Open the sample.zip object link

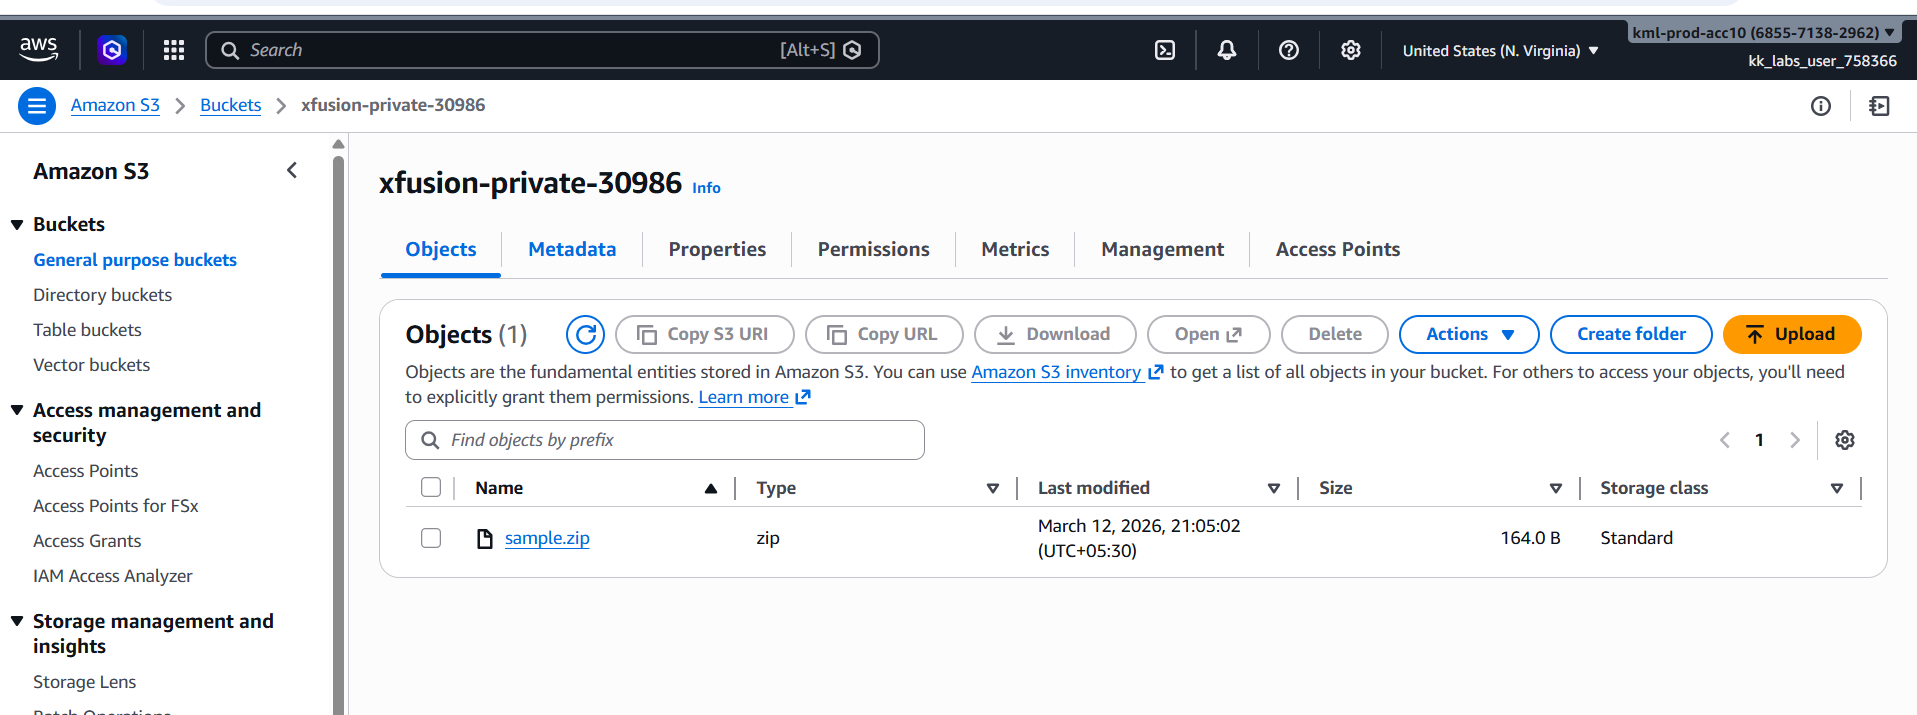547,538
